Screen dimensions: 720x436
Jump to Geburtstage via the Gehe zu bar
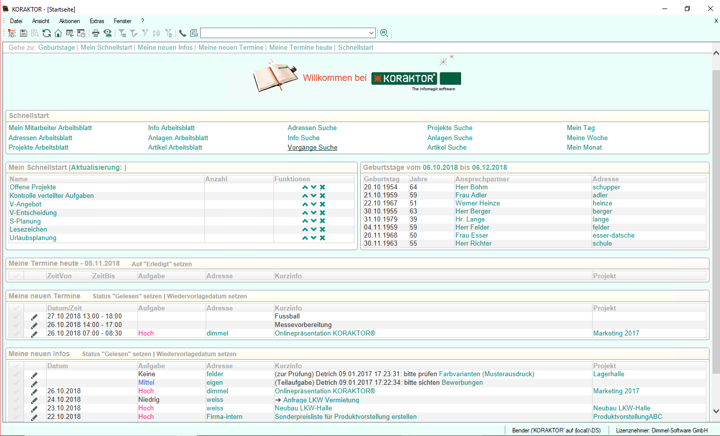[x=57, y=47]
